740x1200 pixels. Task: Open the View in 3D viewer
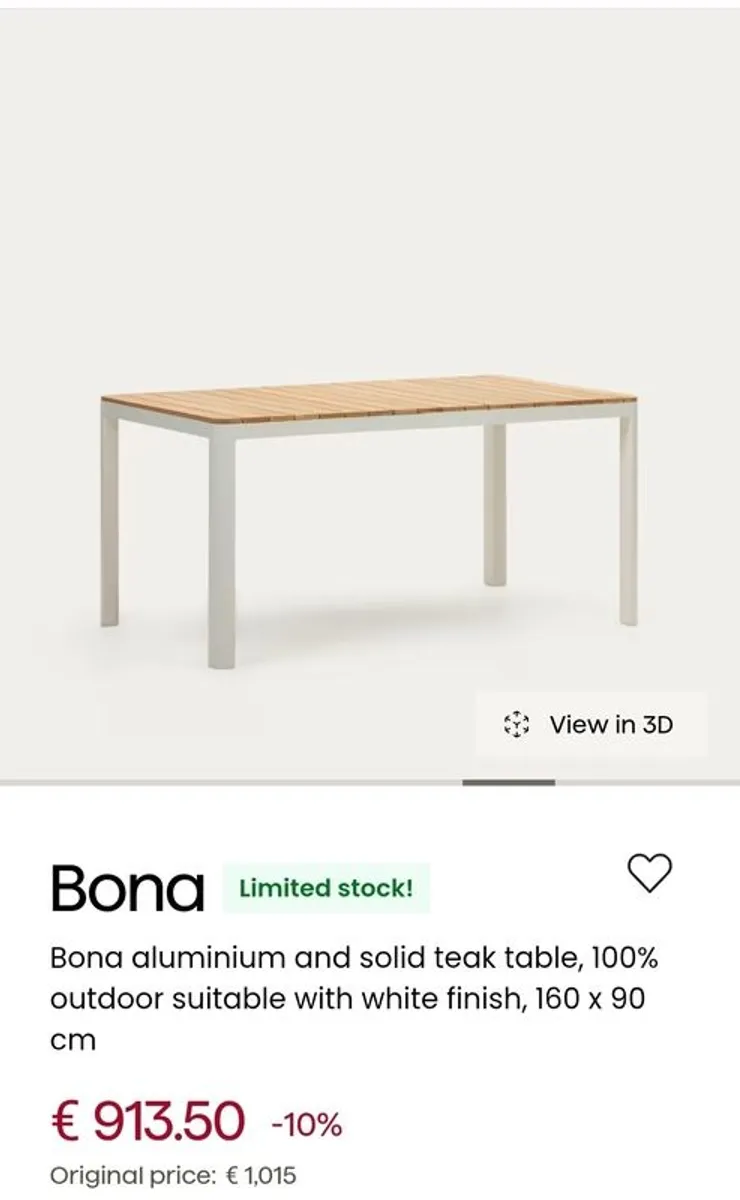point(590,724)
